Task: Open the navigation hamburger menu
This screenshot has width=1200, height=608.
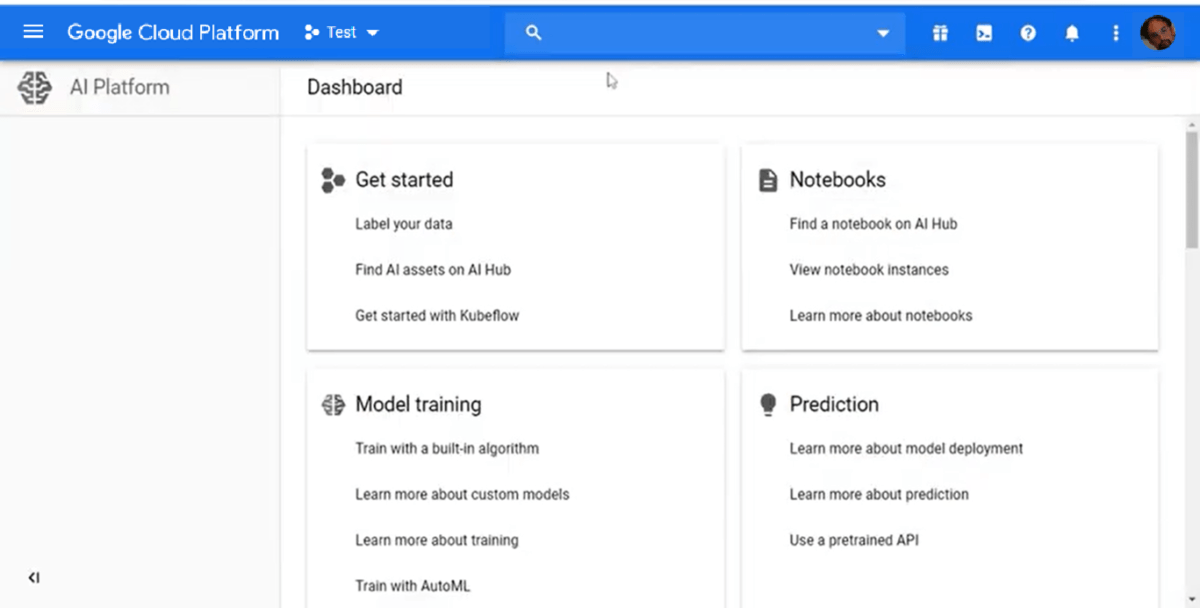Action: [x=33, y=31]
